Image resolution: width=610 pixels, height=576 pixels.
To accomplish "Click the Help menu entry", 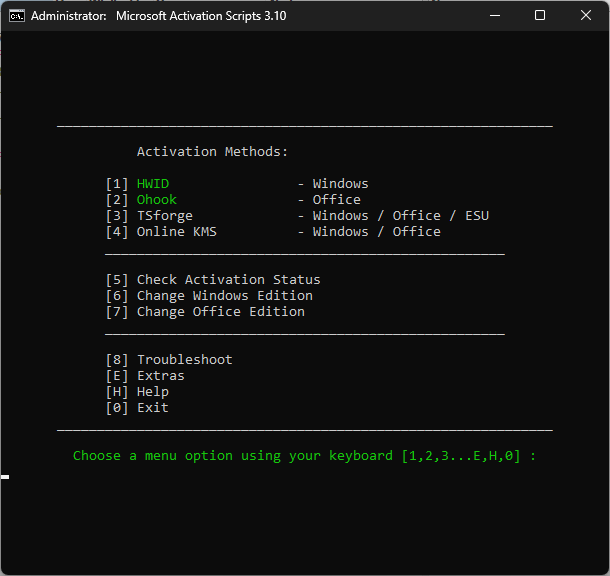I will [153, 392].
